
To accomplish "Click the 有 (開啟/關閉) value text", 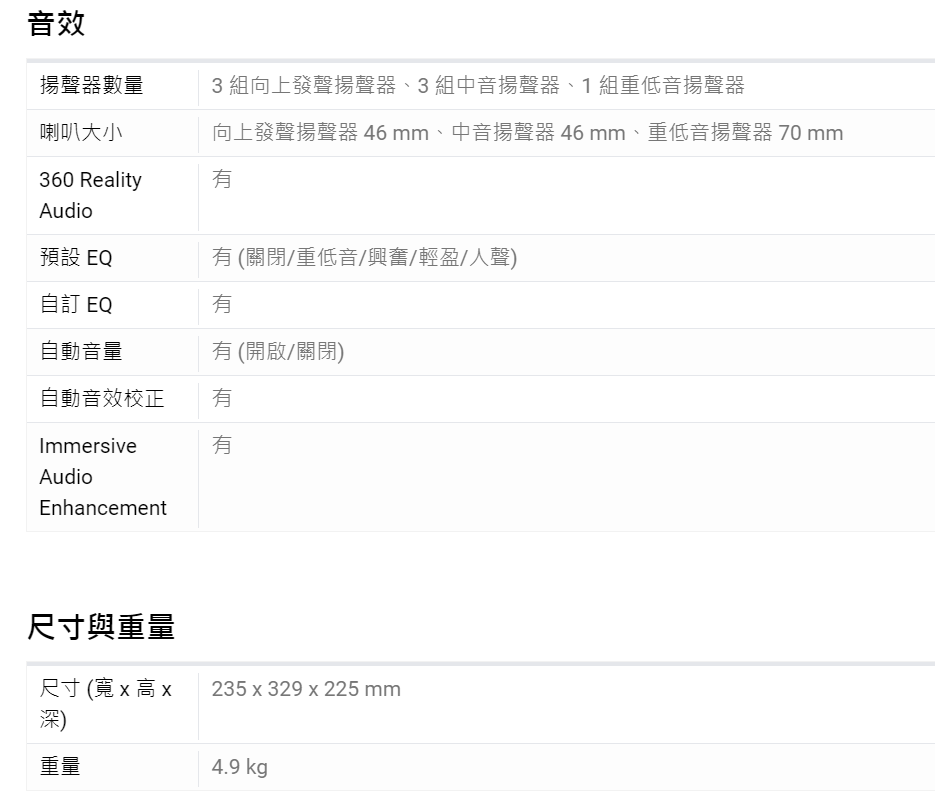I will (x=278, y=352).
